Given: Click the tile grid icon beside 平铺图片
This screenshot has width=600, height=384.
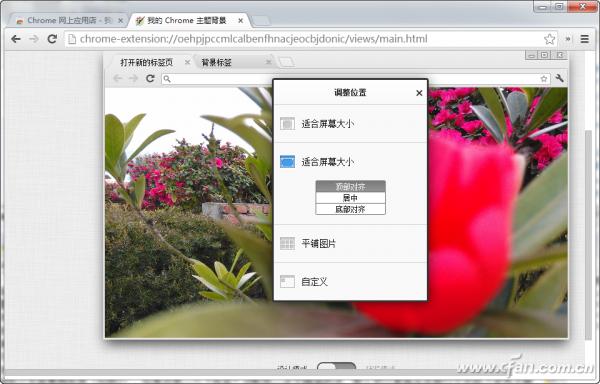Looking at the screenshot, I should (x=287, y=244).
